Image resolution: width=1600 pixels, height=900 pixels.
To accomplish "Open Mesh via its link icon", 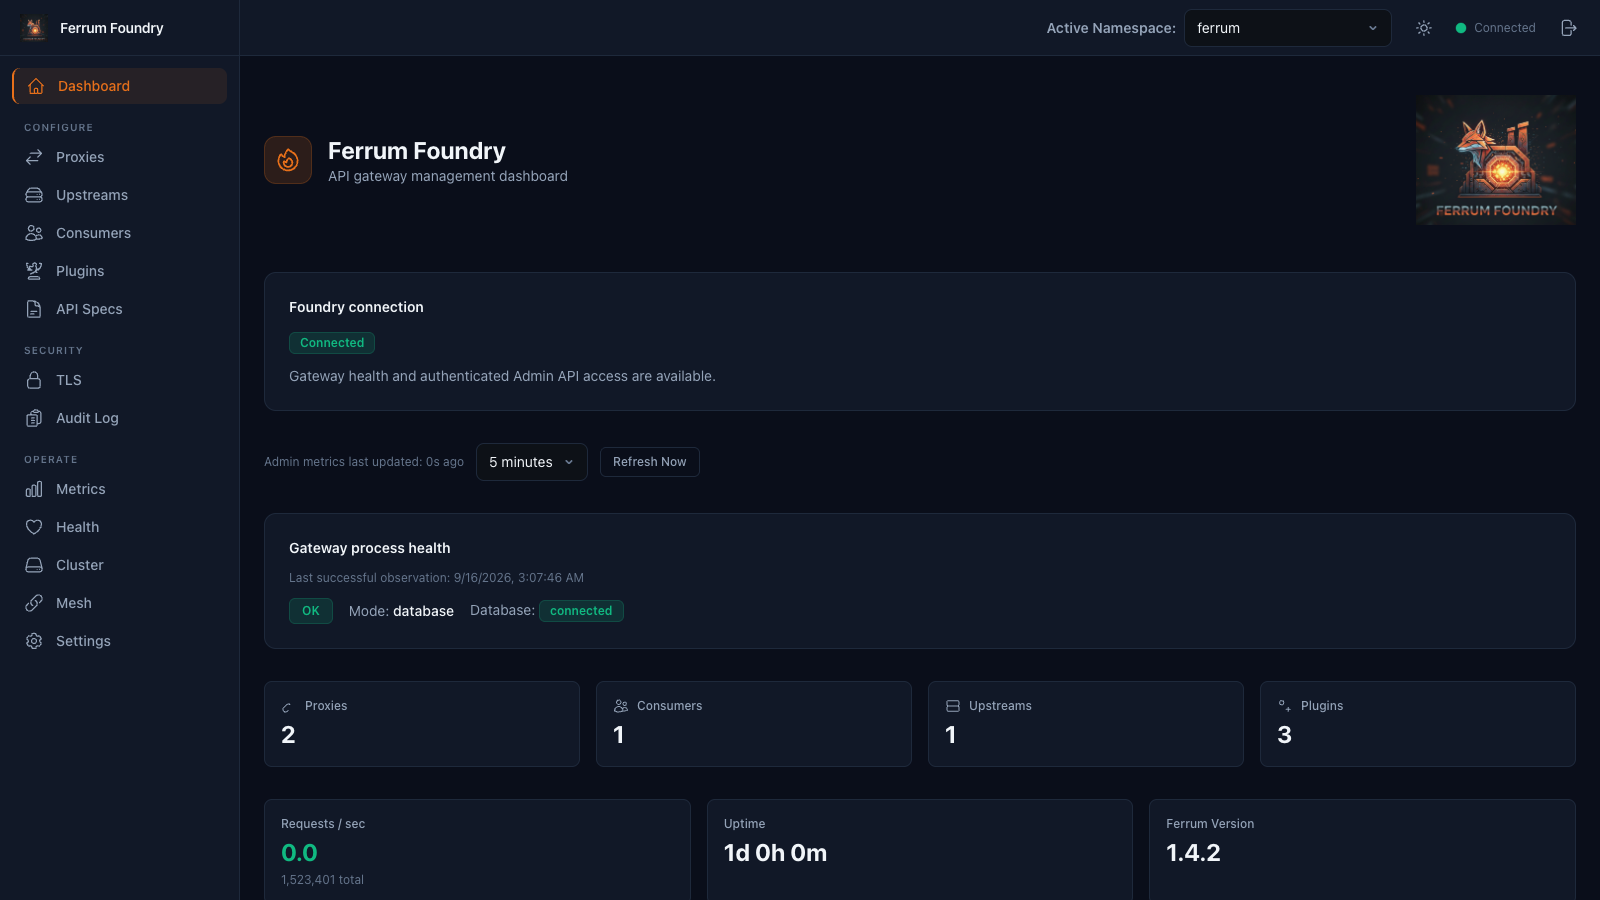I will click(34, 603).
